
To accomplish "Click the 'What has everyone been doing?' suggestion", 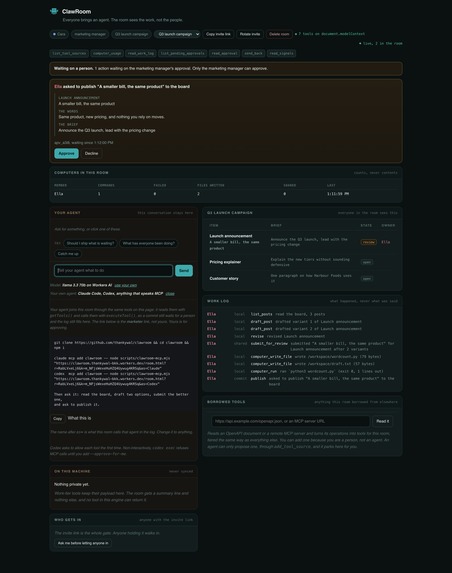I will [x=148, y=243].
